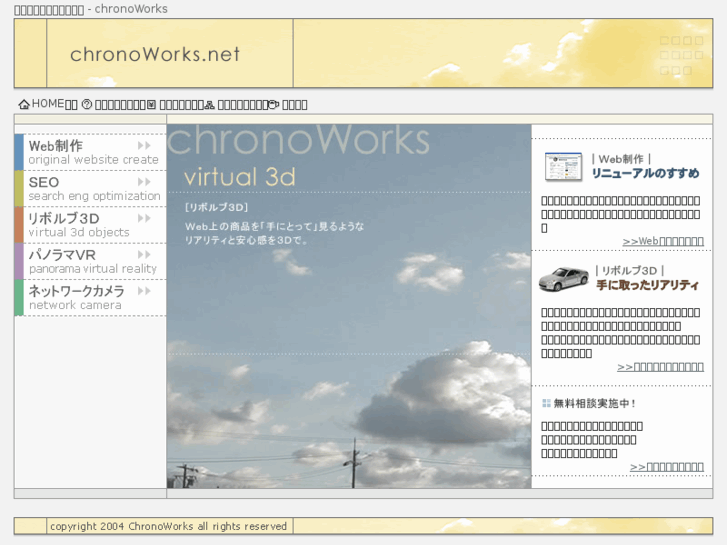The width and height of the screenshot is (727, 545).
Task: Click the question mark icon in navigation bar
Action: [x=87, y=104]
